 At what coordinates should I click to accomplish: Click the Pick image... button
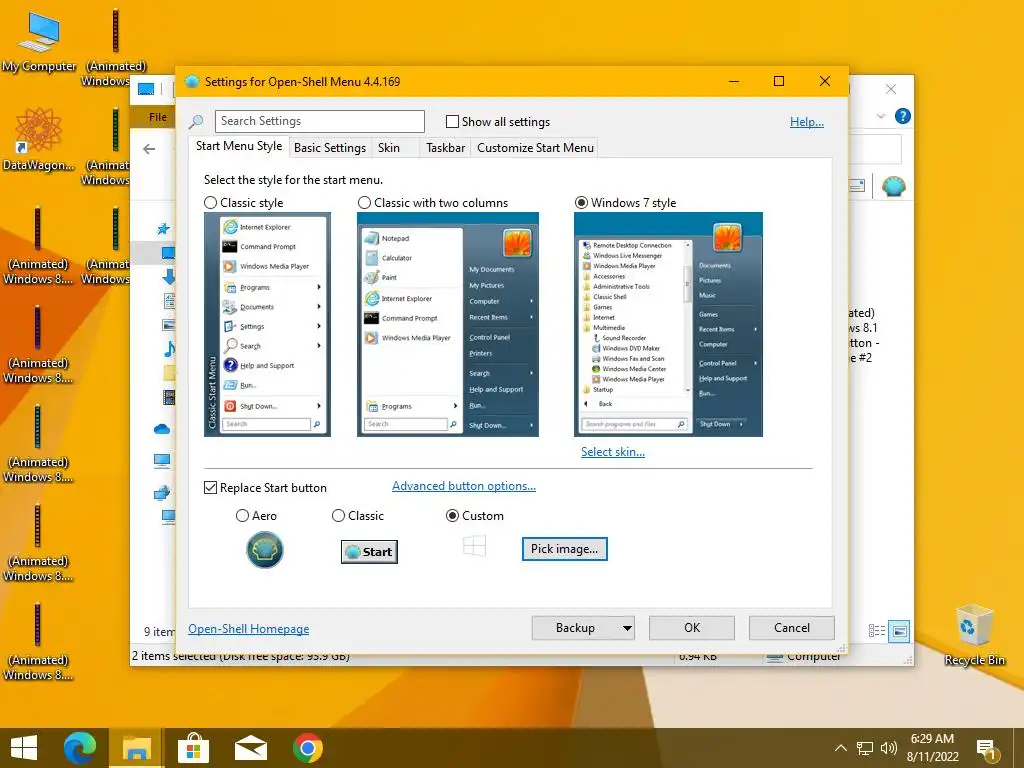tap(564, 549)
